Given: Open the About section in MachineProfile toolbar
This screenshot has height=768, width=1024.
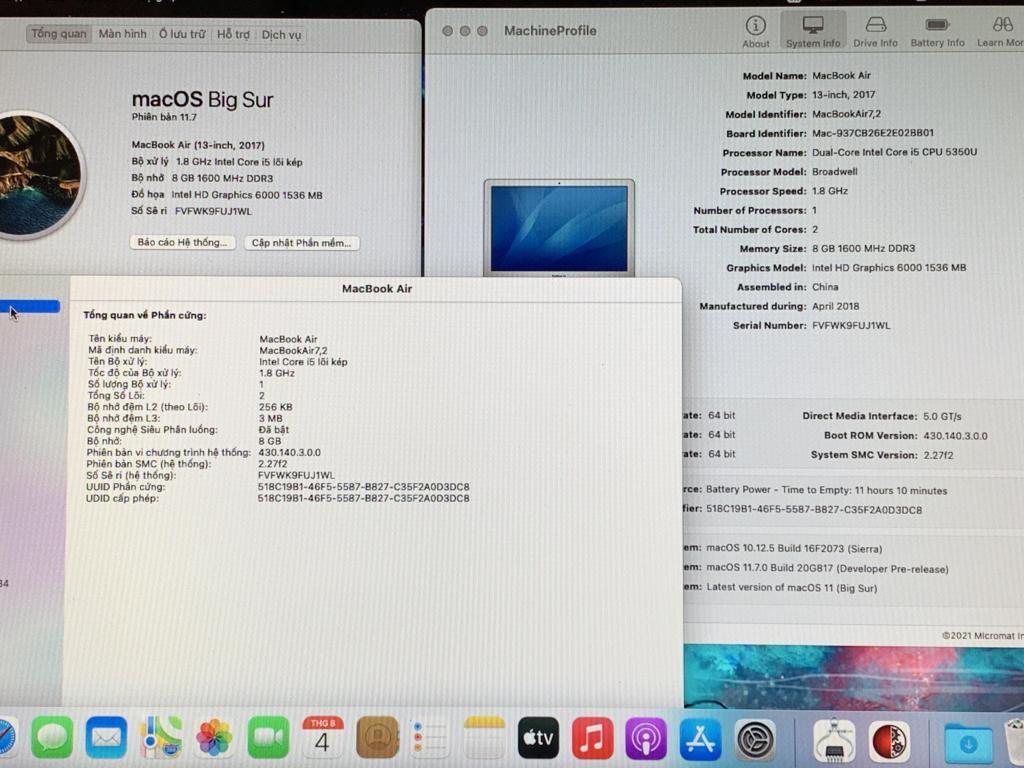Looking at the screenshot, I should (756, 31).
